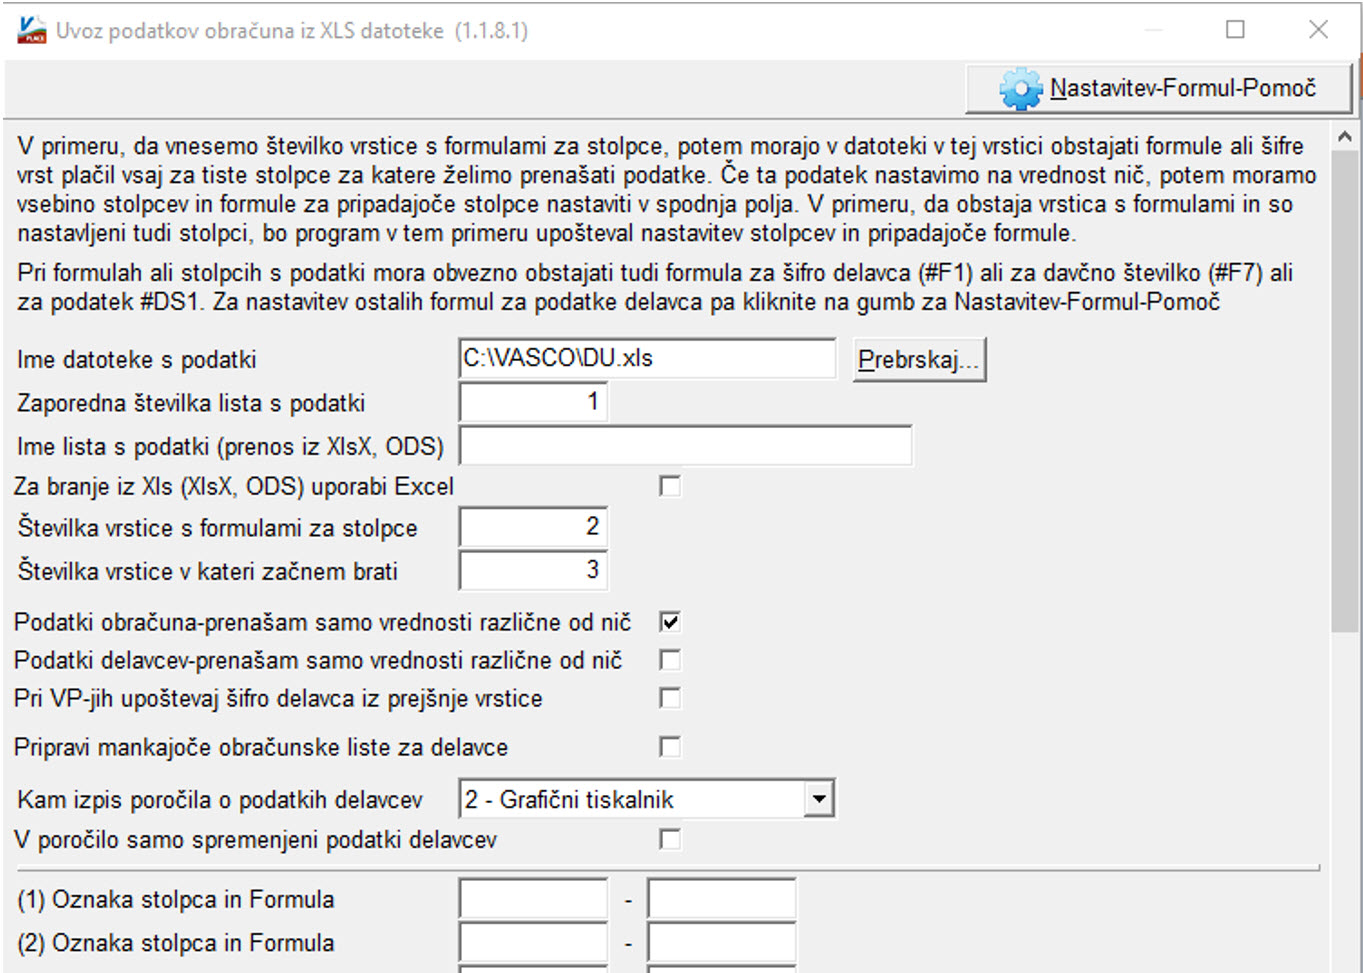Screen dimensions: 1363x973
Task: Click the 'Ime datoteke s podatki' label
Action: (137, 360)
